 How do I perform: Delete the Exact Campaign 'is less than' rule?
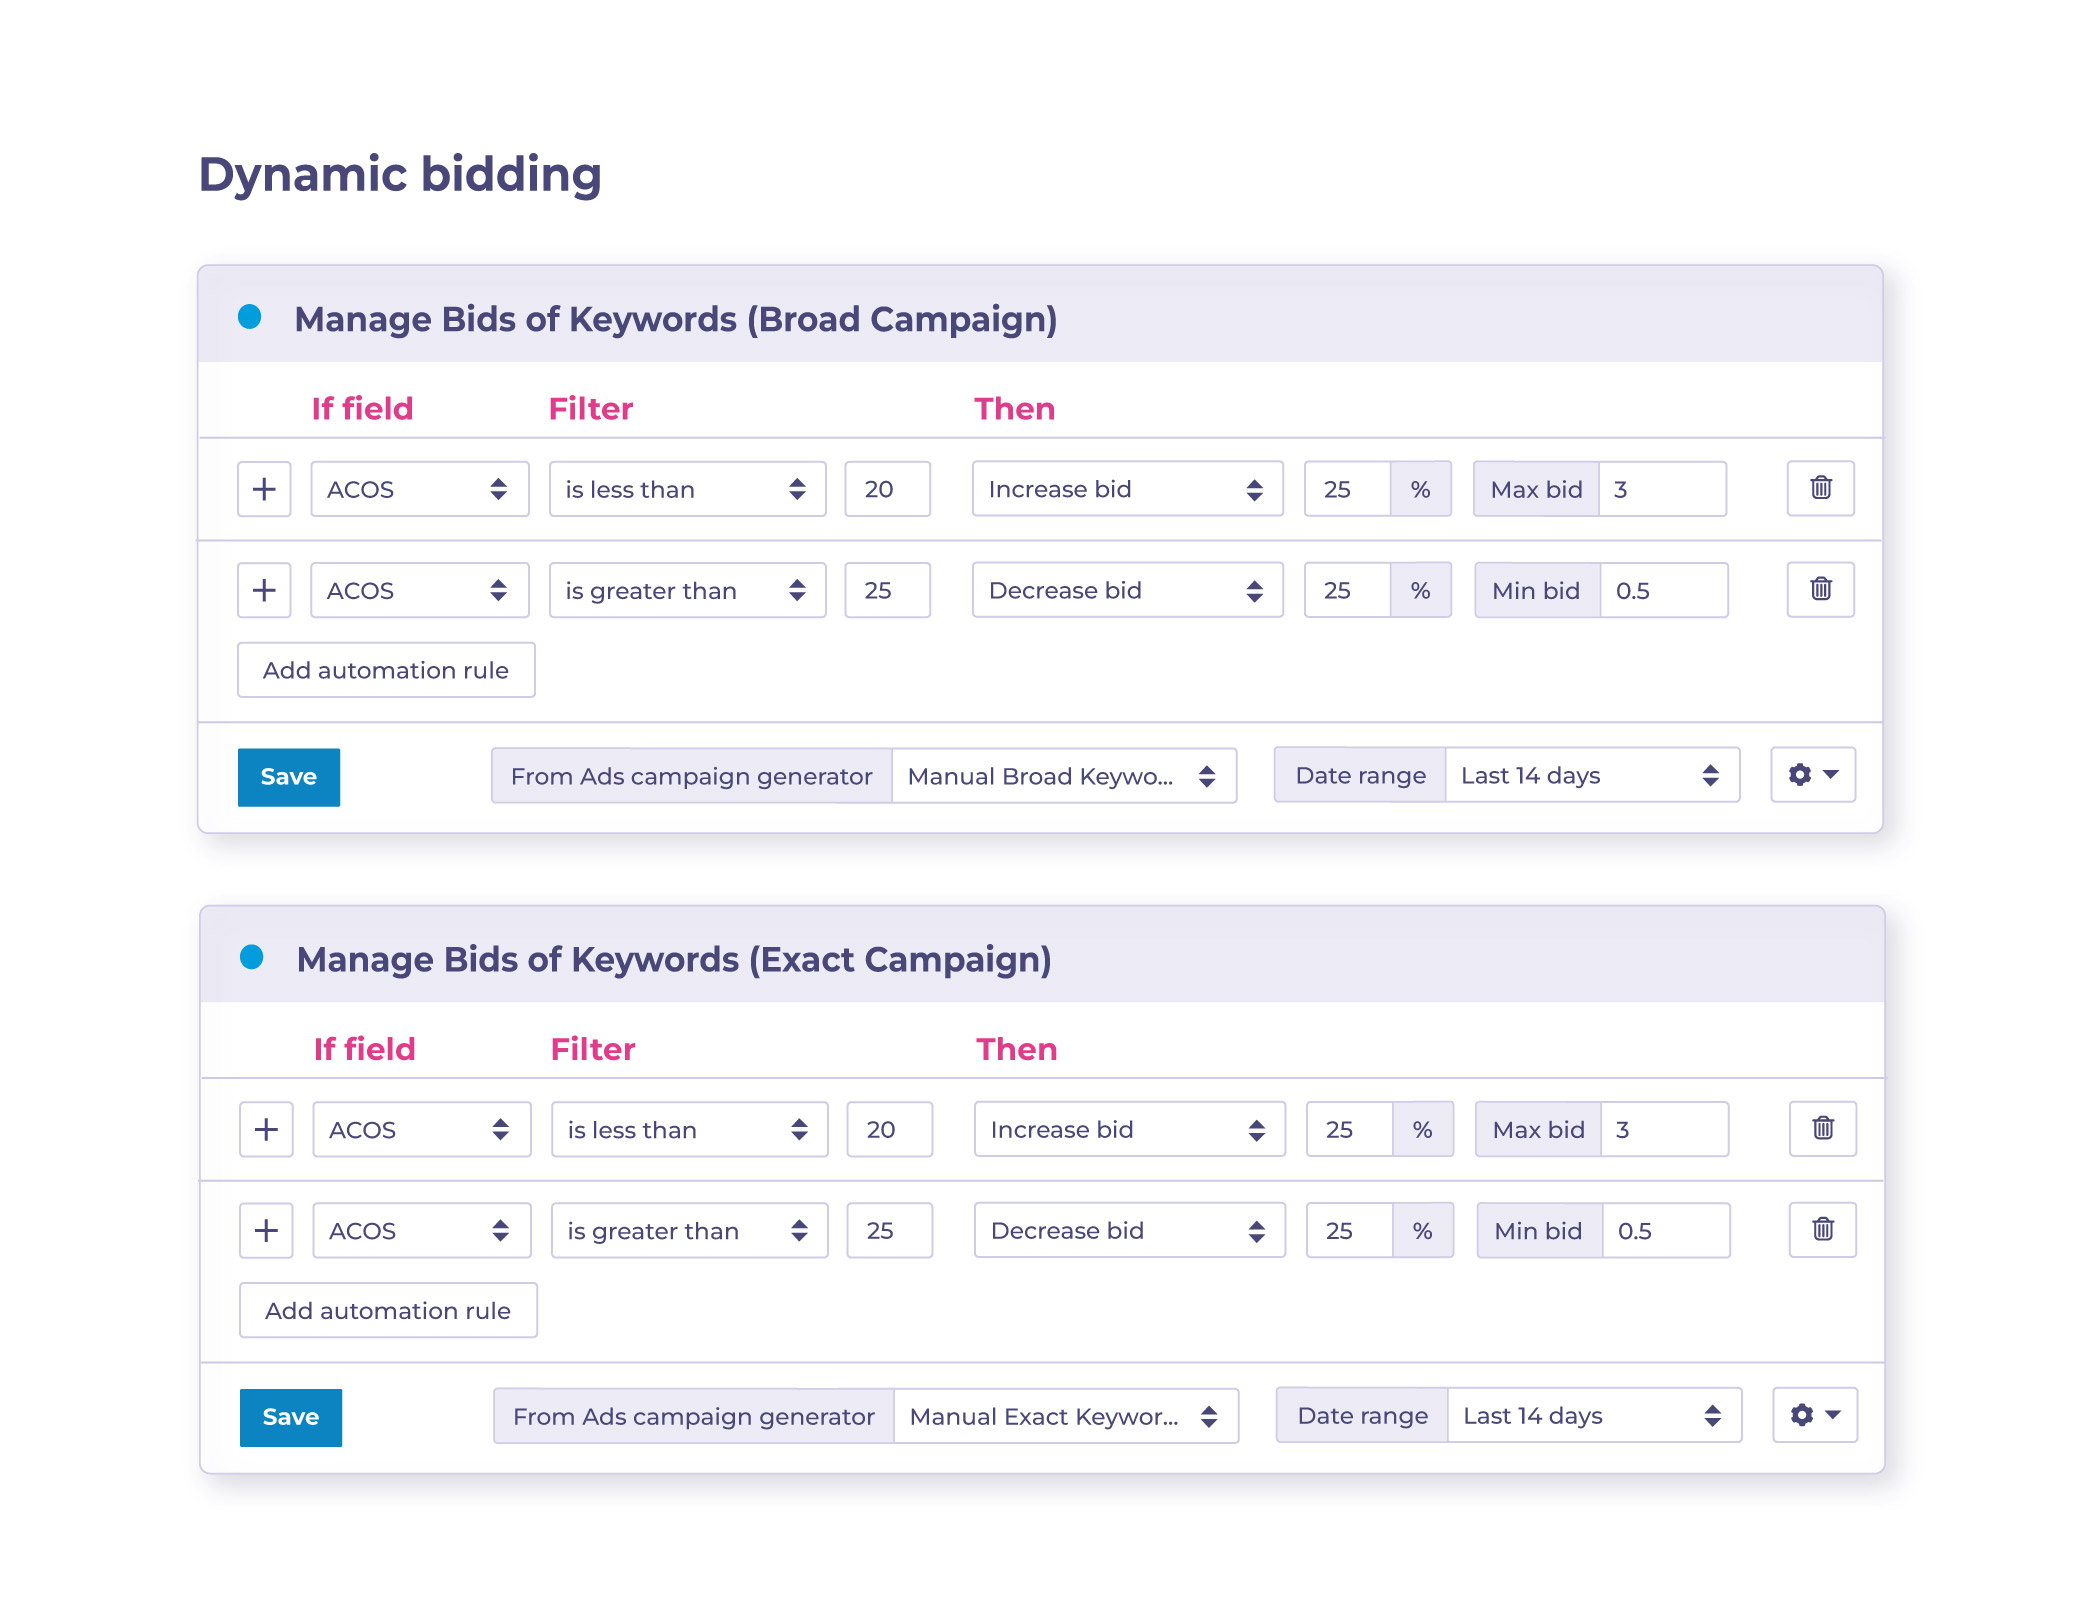(x=1822, y=1128)
